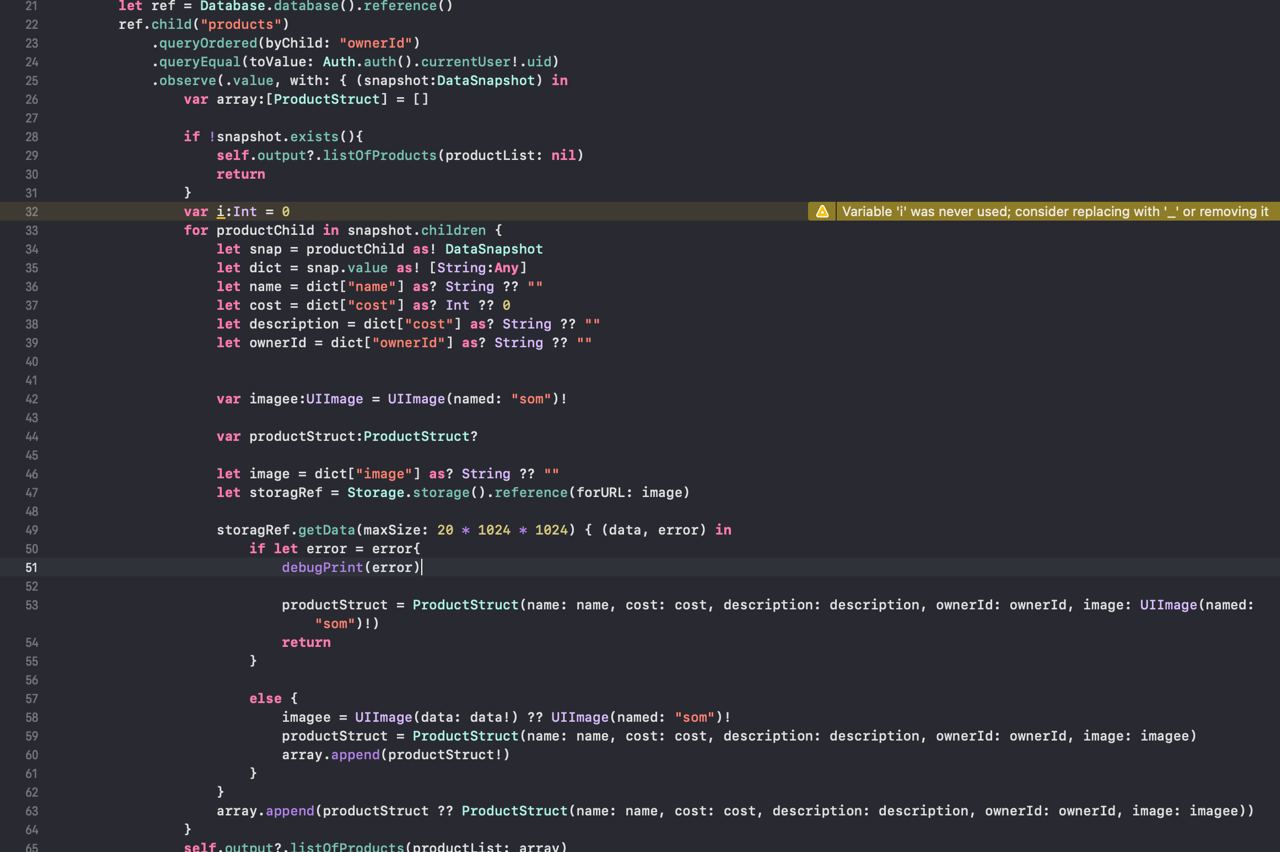Click ProductStruct? type on line 44
1280x852 pixels.
coord(421,436)
